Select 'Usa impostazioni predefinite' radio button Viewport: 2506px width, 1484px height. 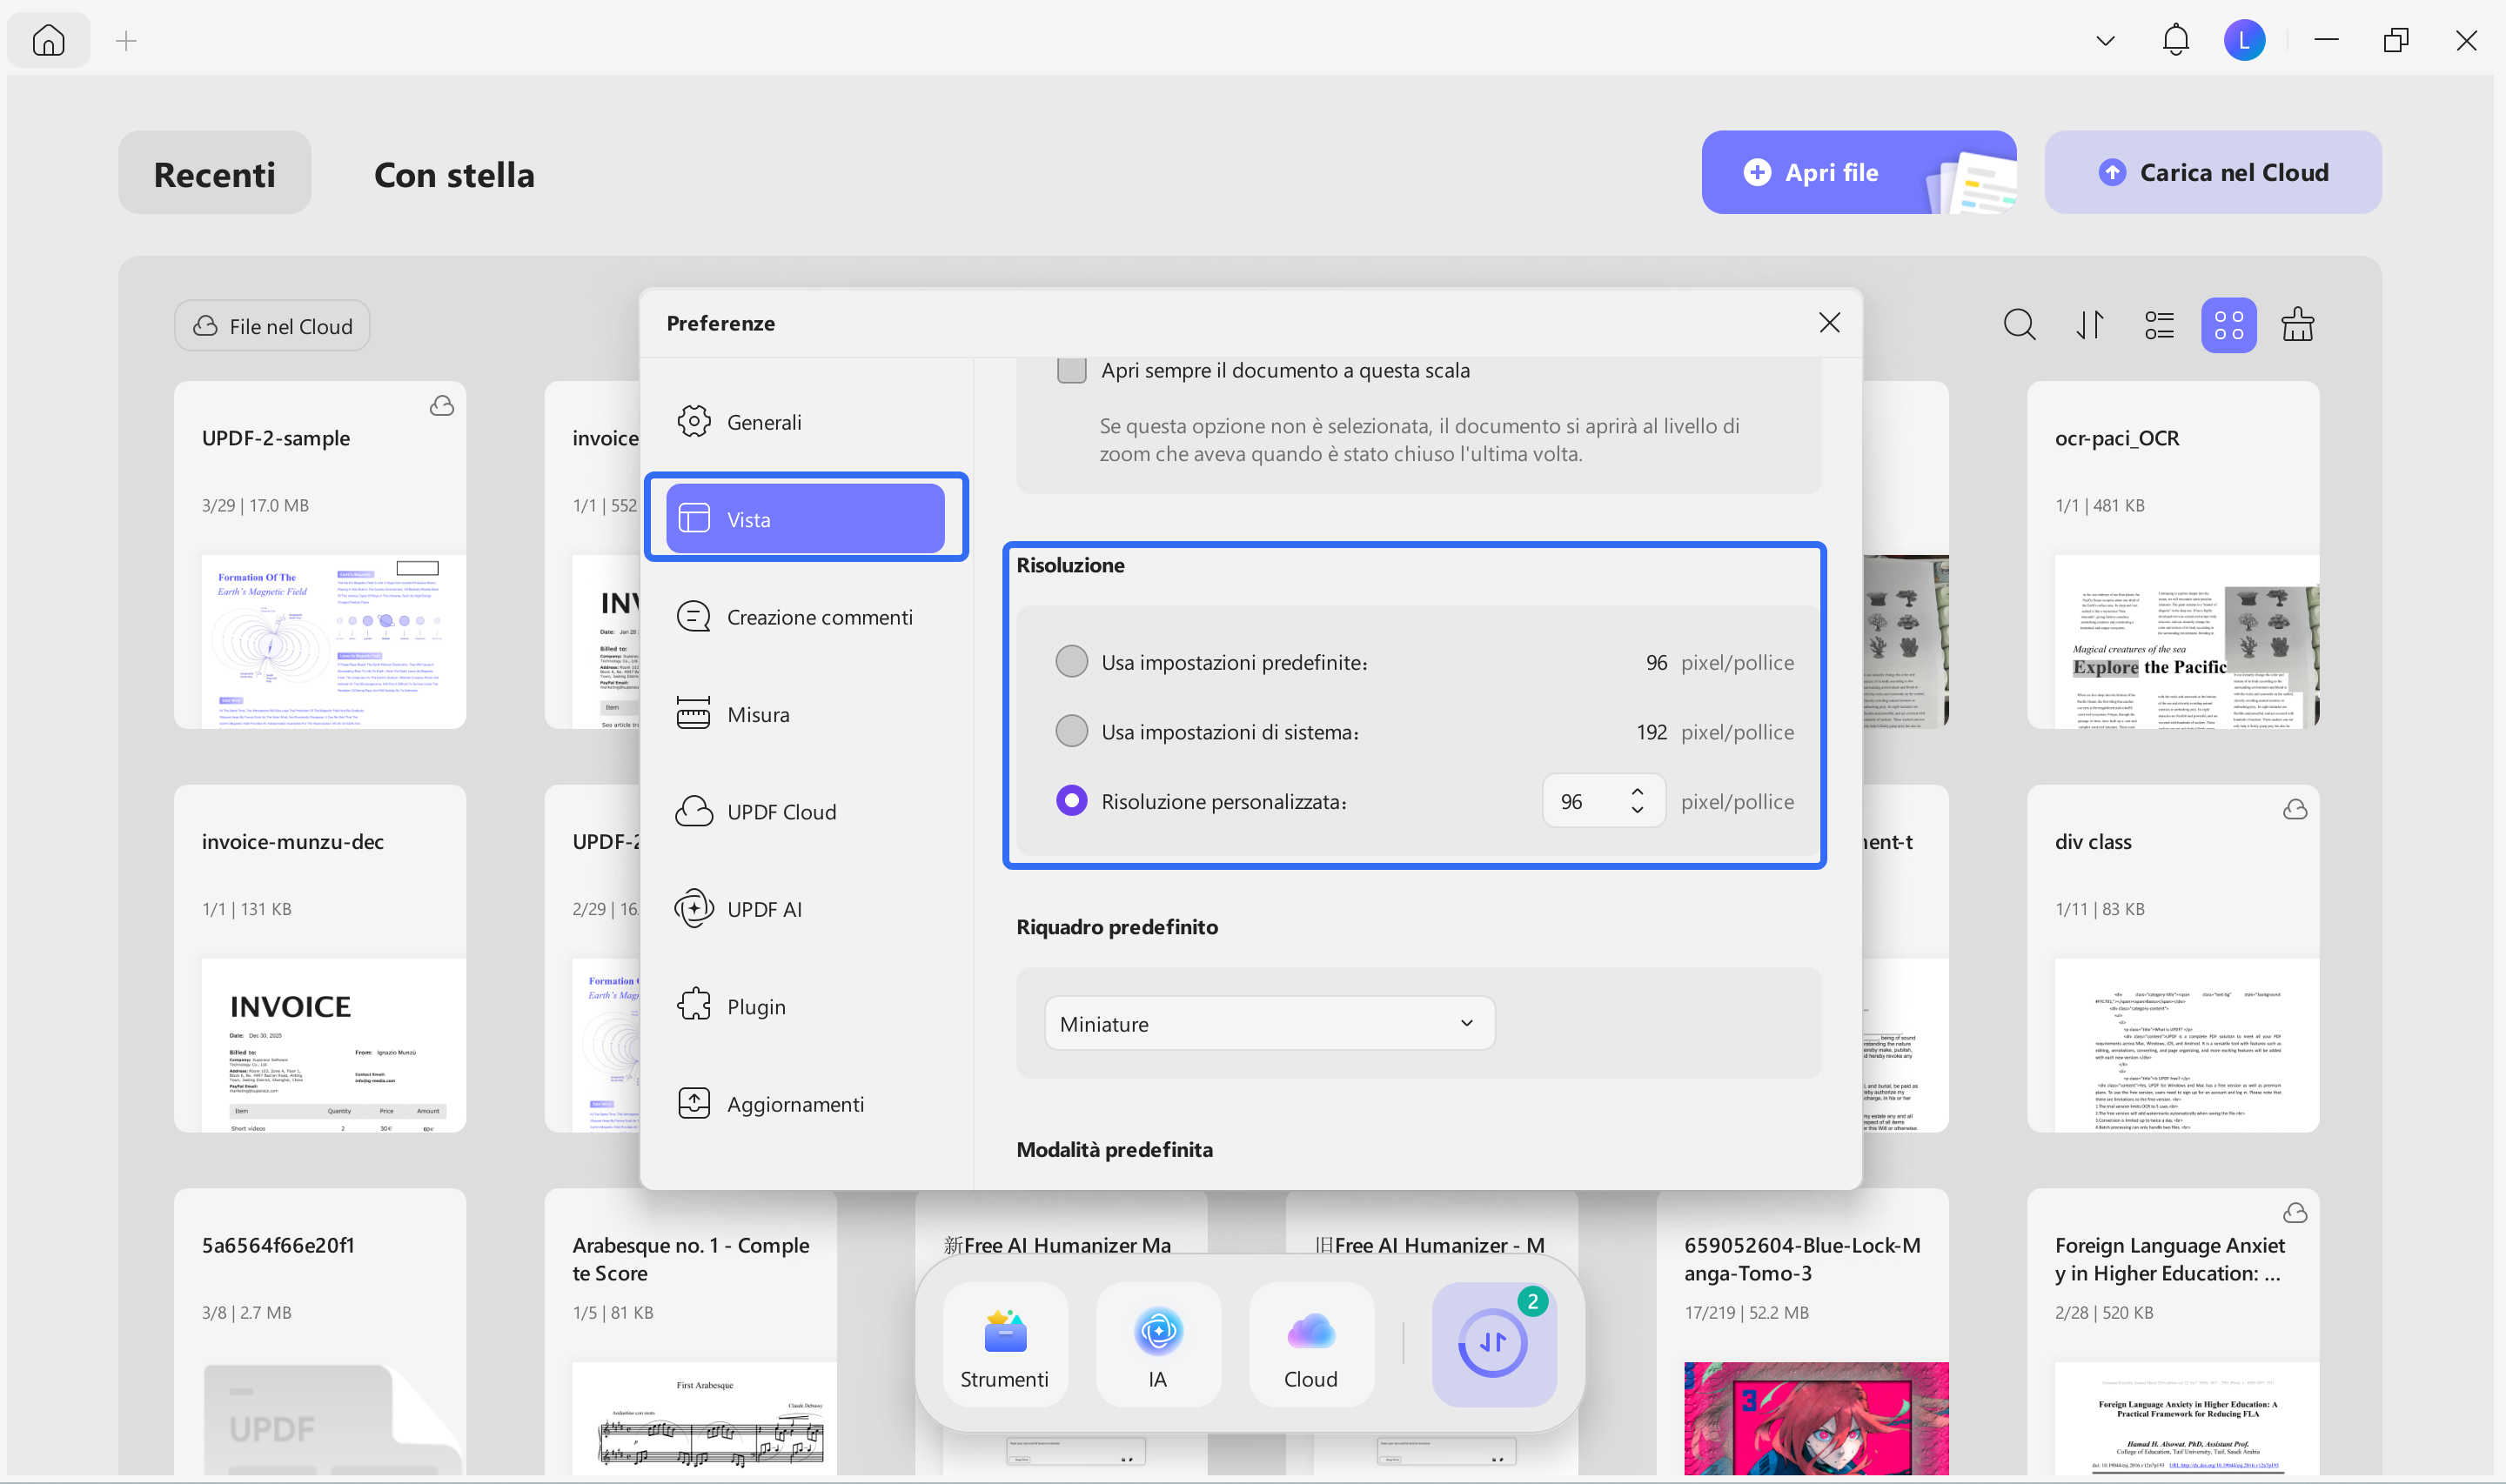pos(1071,662)
